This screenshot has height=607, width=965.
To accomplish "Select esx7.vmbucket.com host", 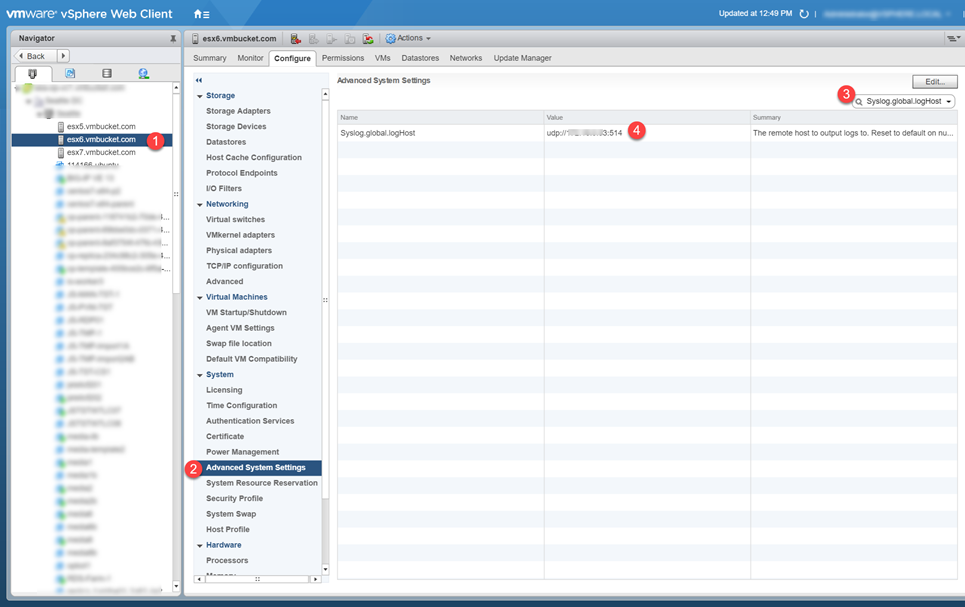I will point(101,153).
